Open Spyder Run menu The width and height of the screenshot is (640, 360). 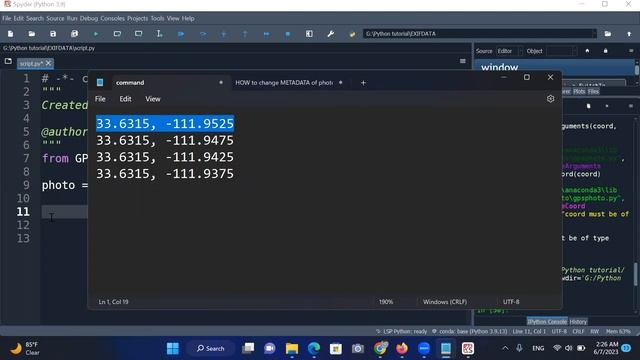(x=72, y=18)
